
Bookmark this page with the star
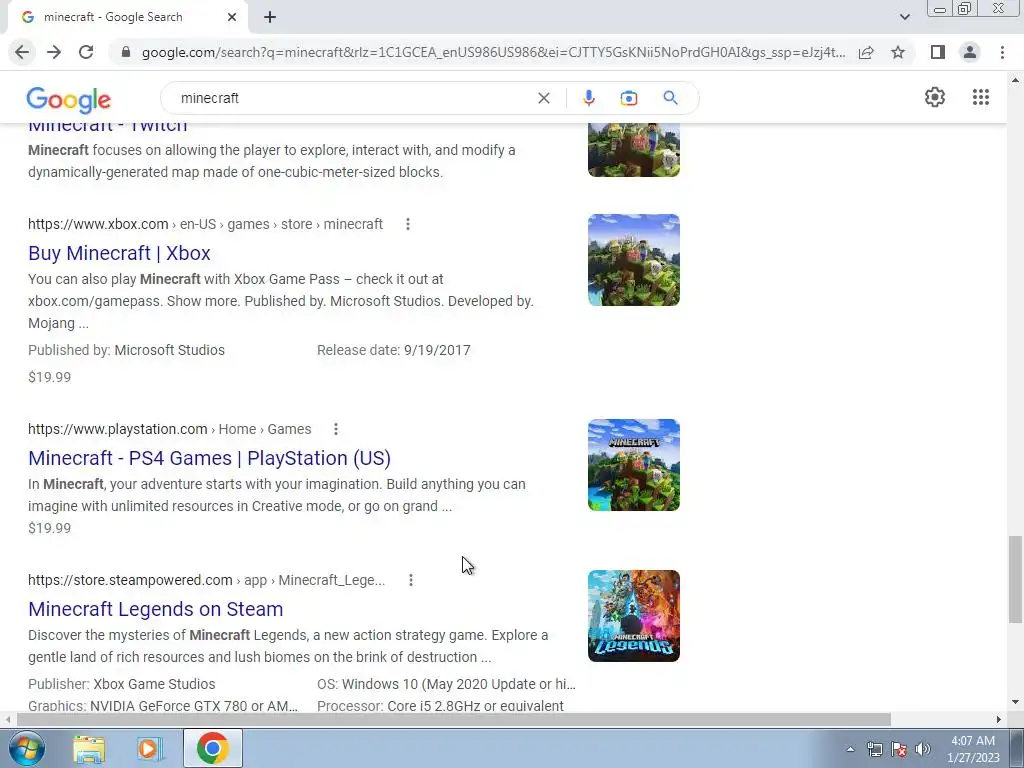(x=898, y=52)
